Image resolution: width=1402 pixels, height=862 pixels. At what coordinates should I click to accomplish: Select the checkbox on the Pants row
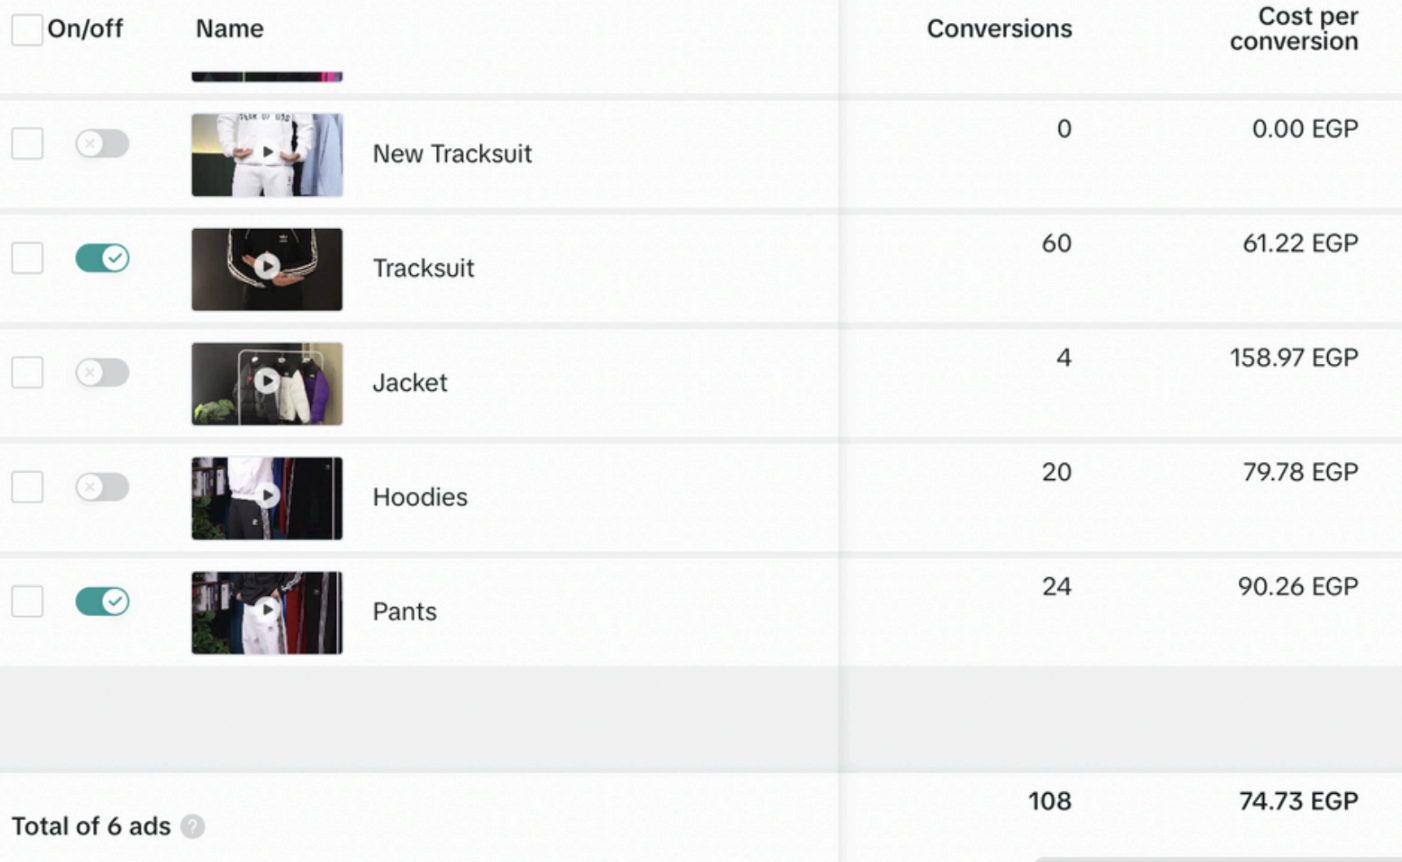click(27, 601)
